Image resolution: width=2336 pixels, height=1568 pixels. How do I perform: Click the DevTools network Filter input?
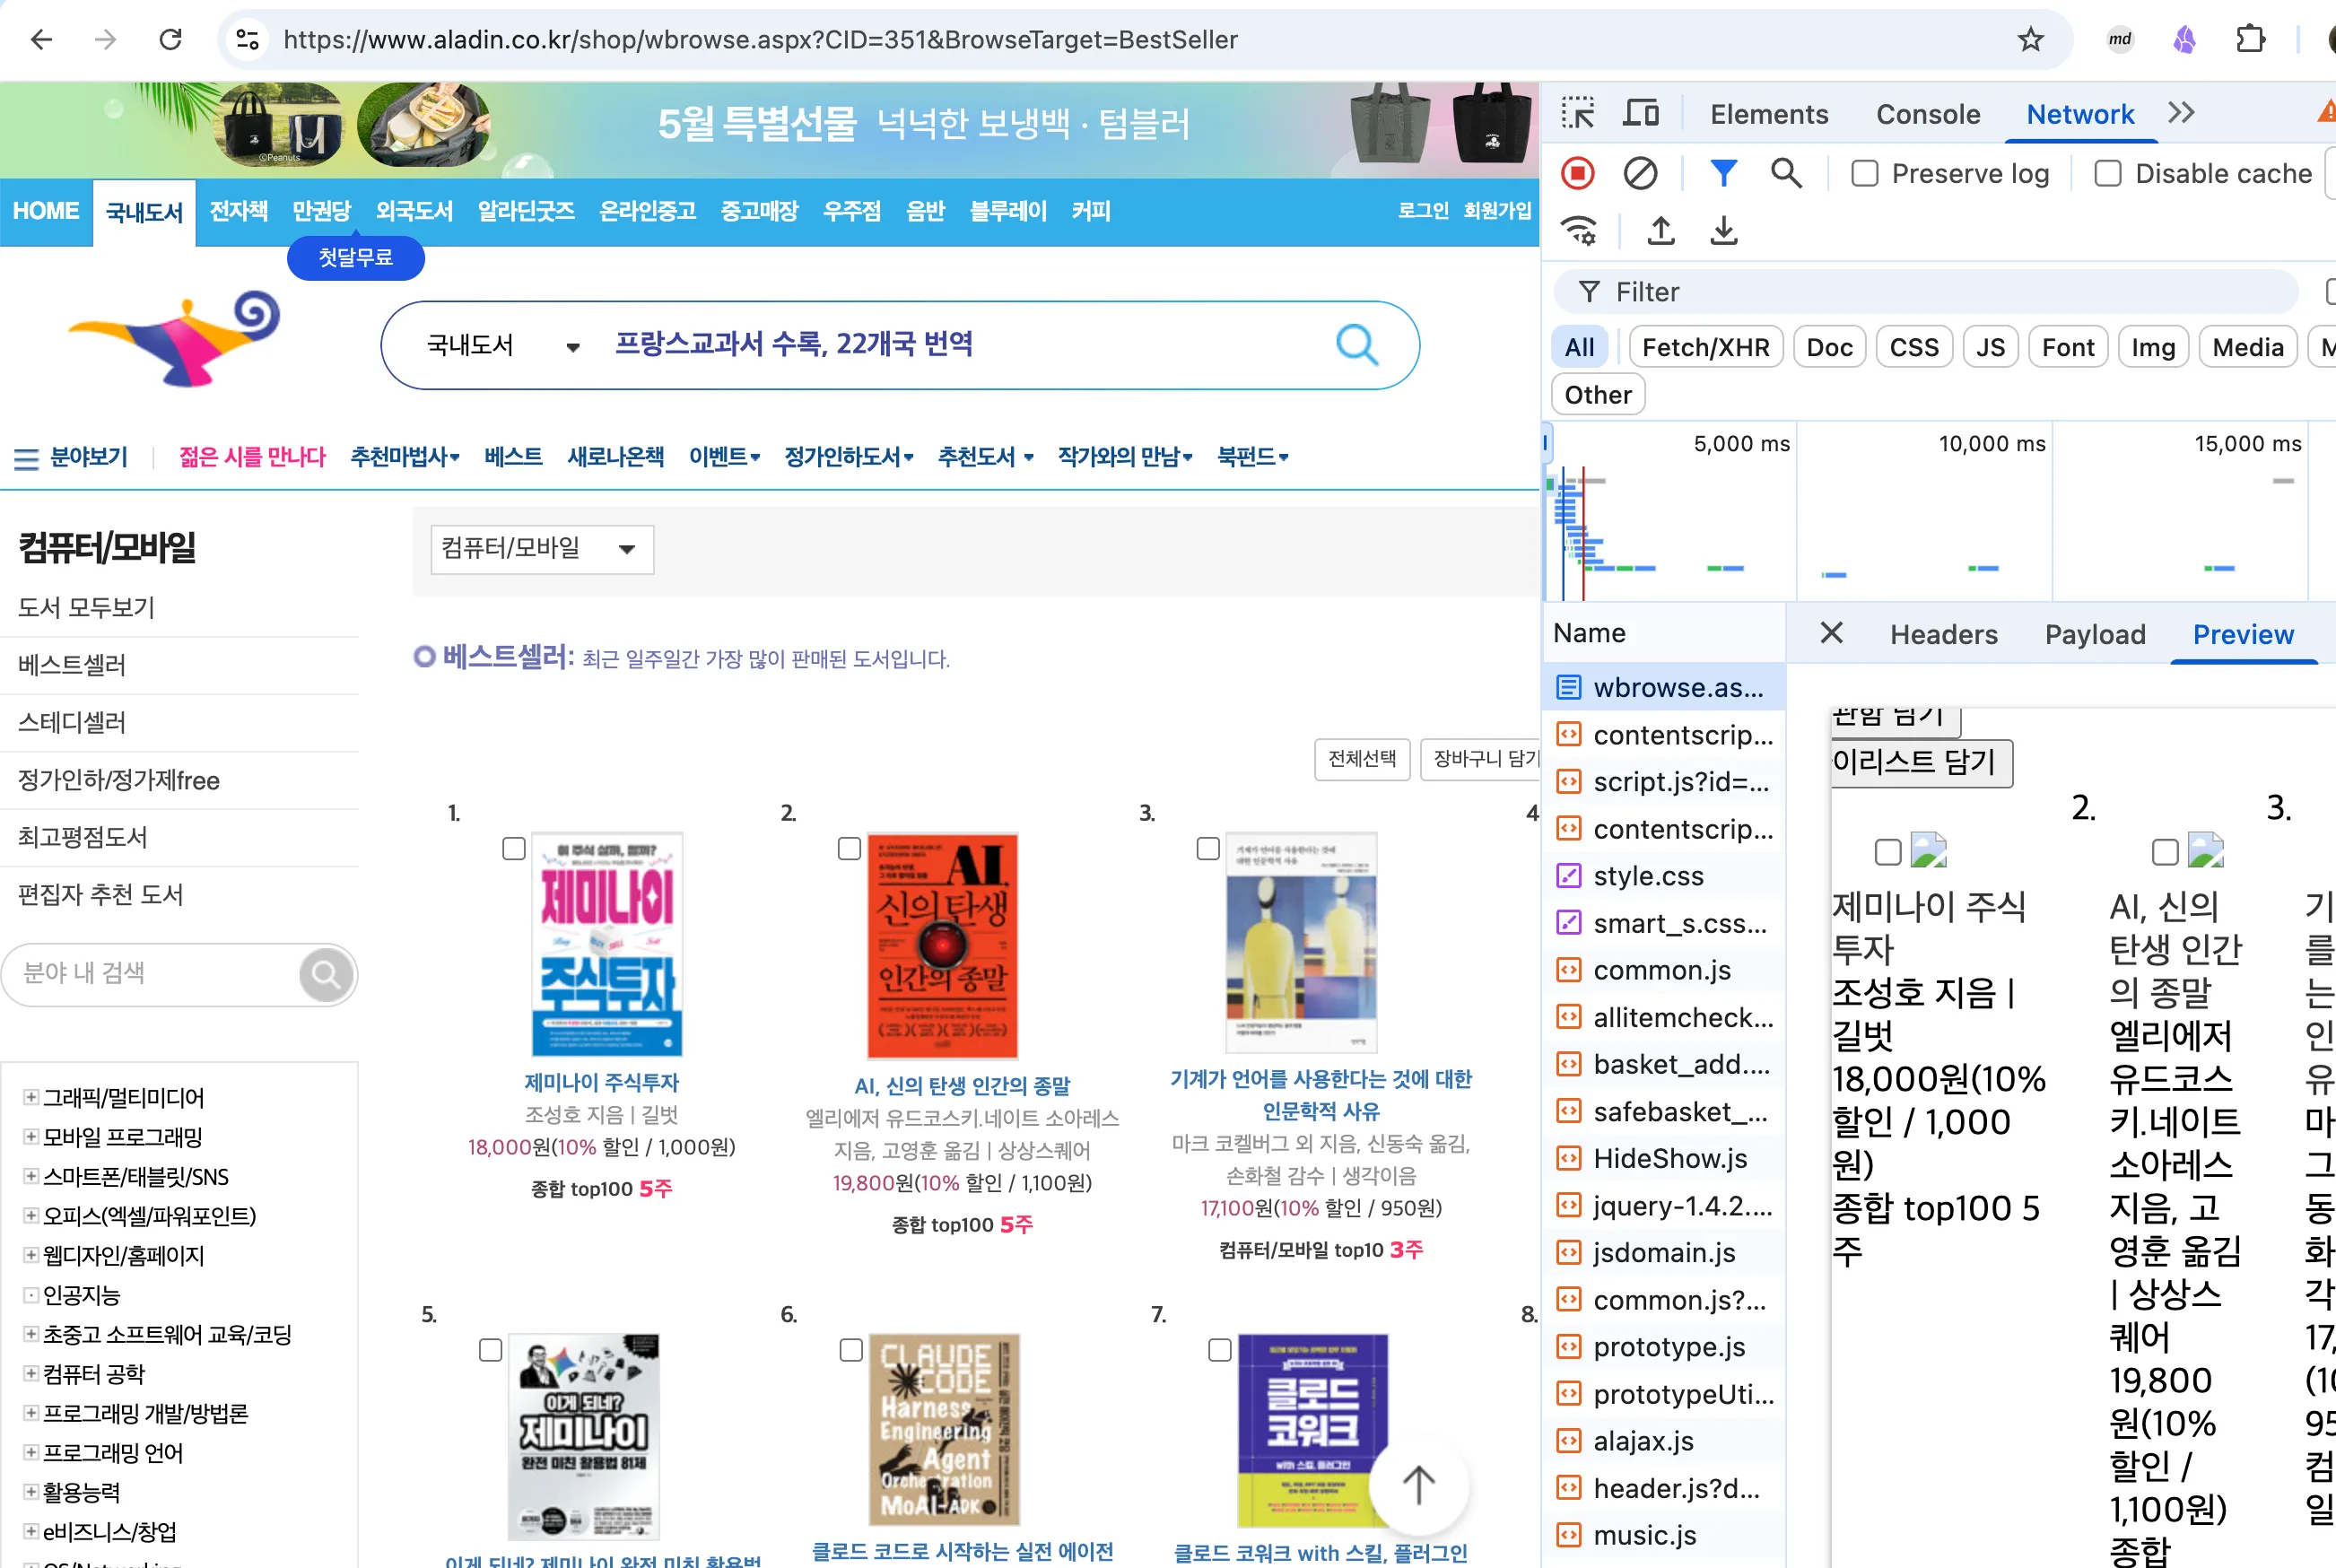point(1925,292)
